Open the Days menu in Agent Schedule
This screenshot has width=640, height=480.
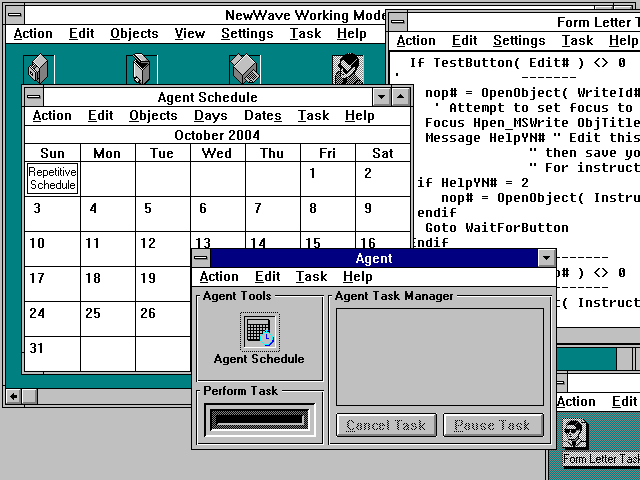coord(210,116)
